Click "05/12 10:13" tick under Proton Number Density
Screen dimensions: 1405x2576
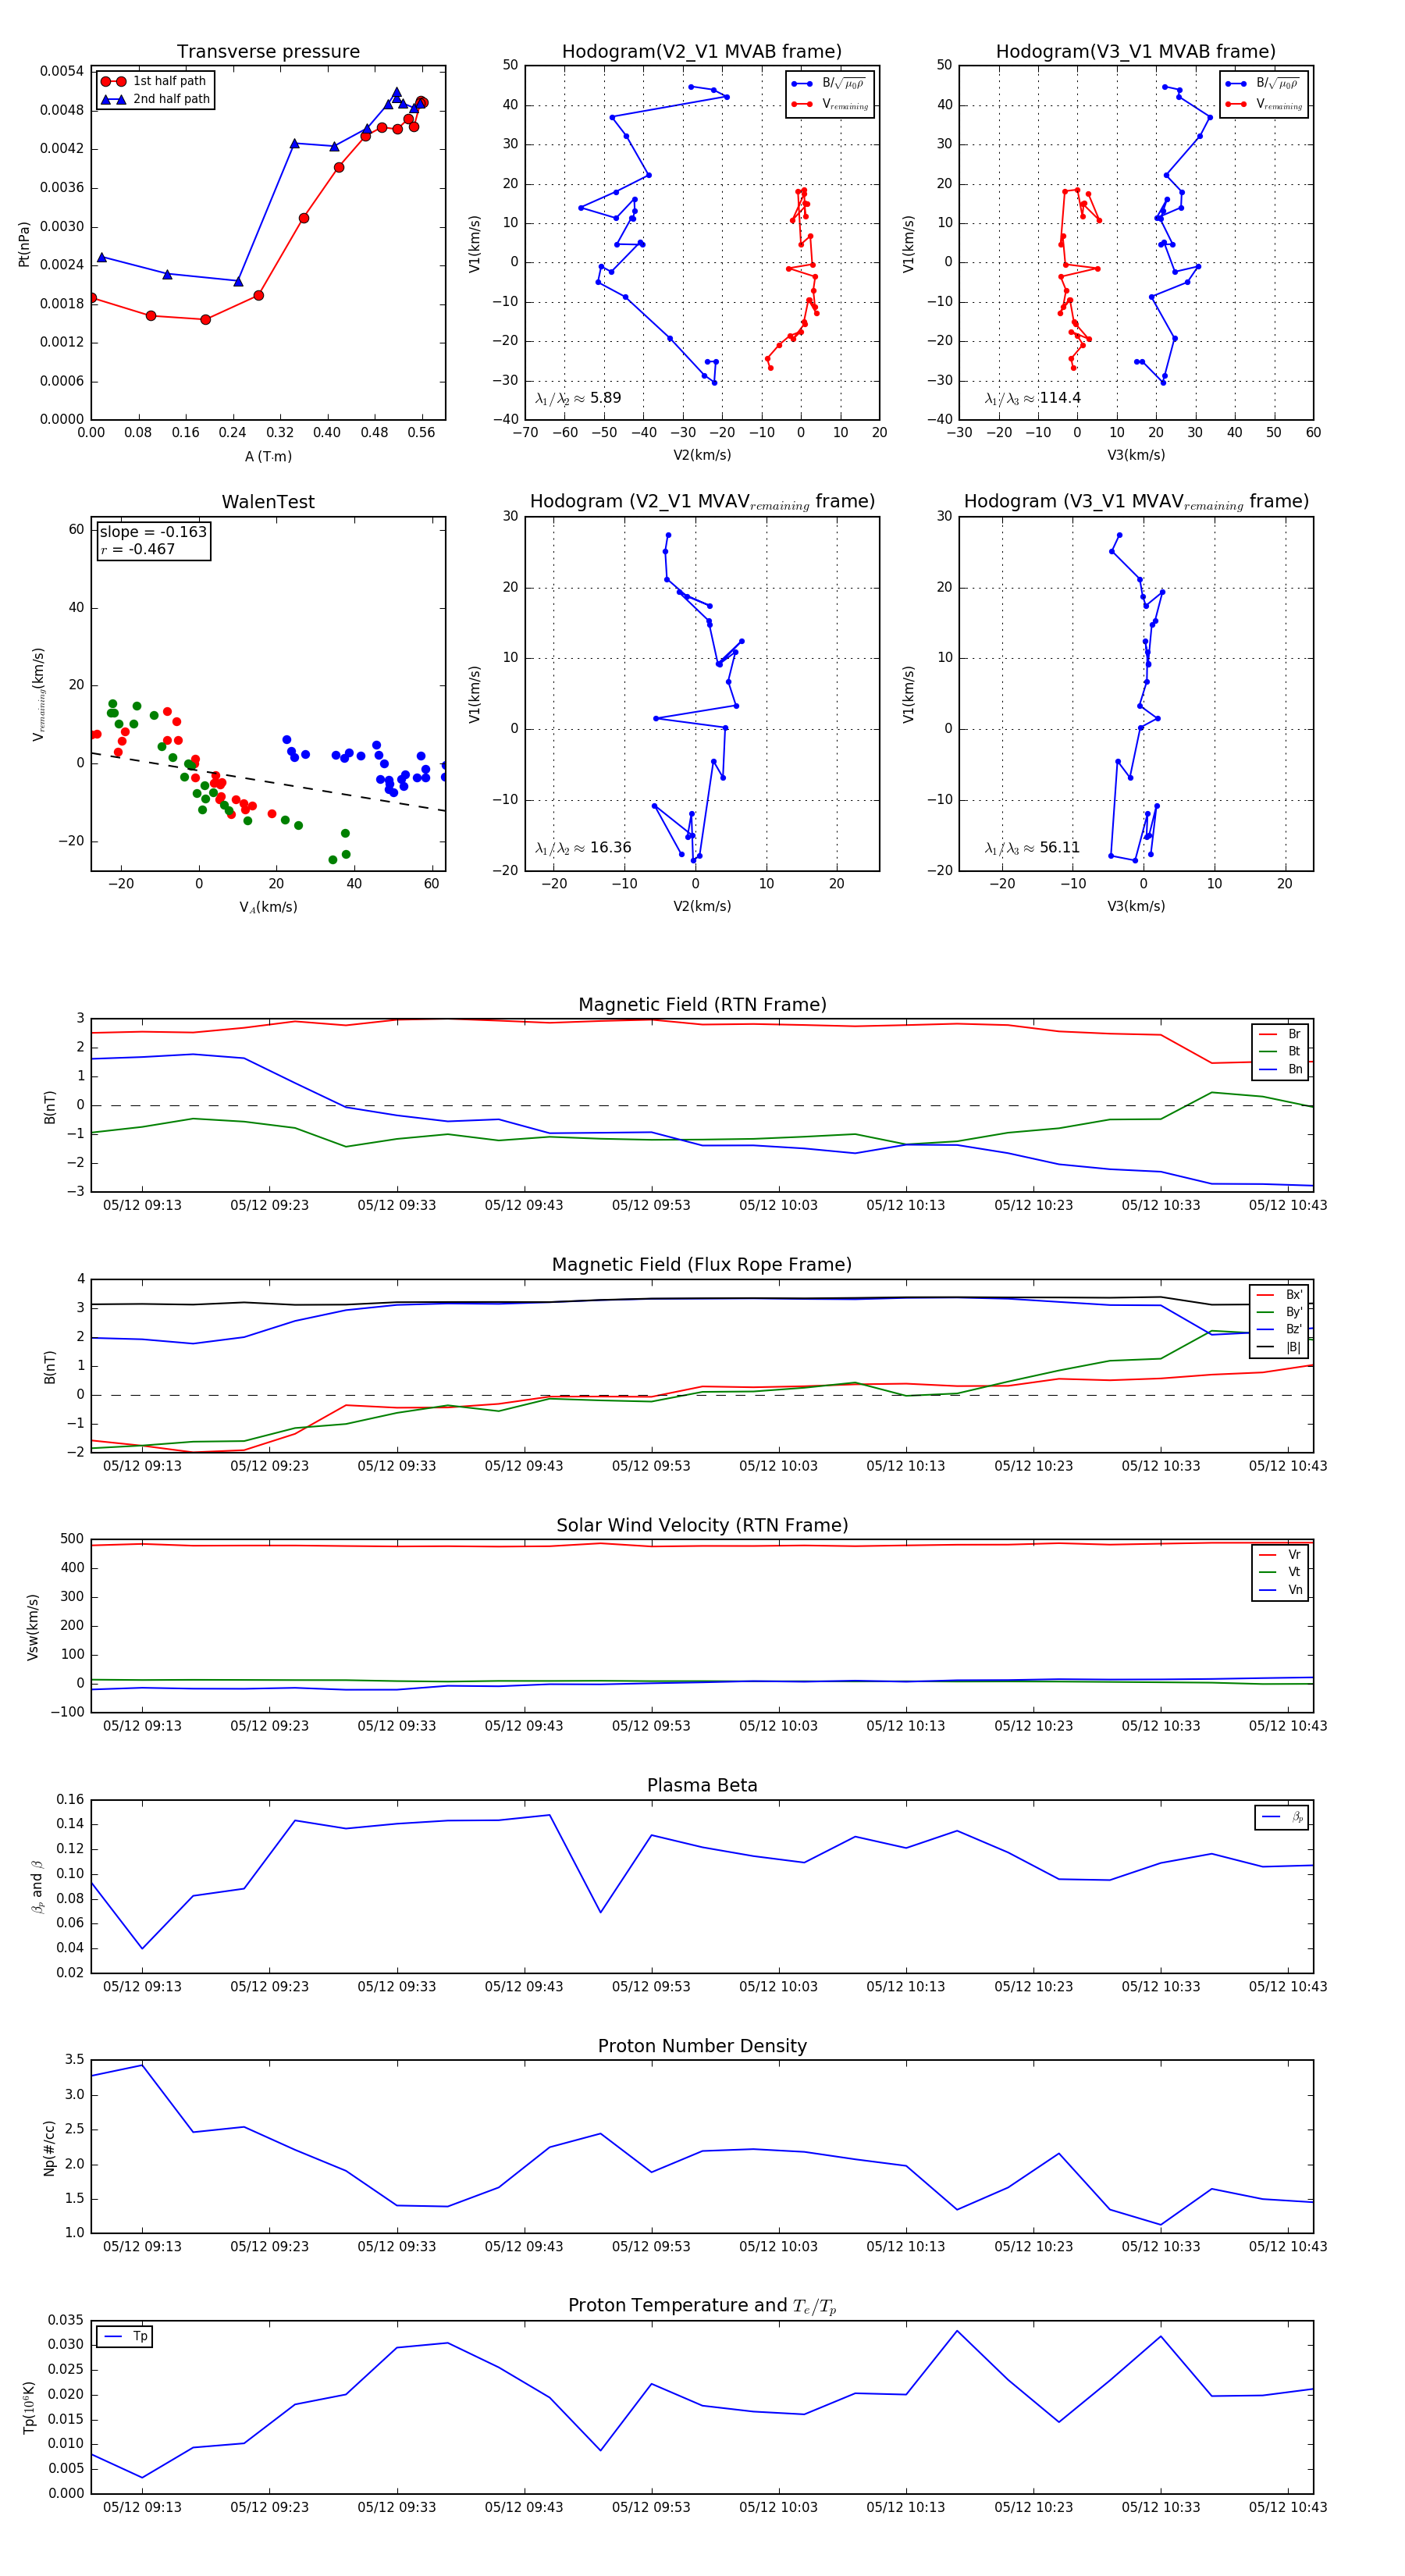pos(906,2246)
